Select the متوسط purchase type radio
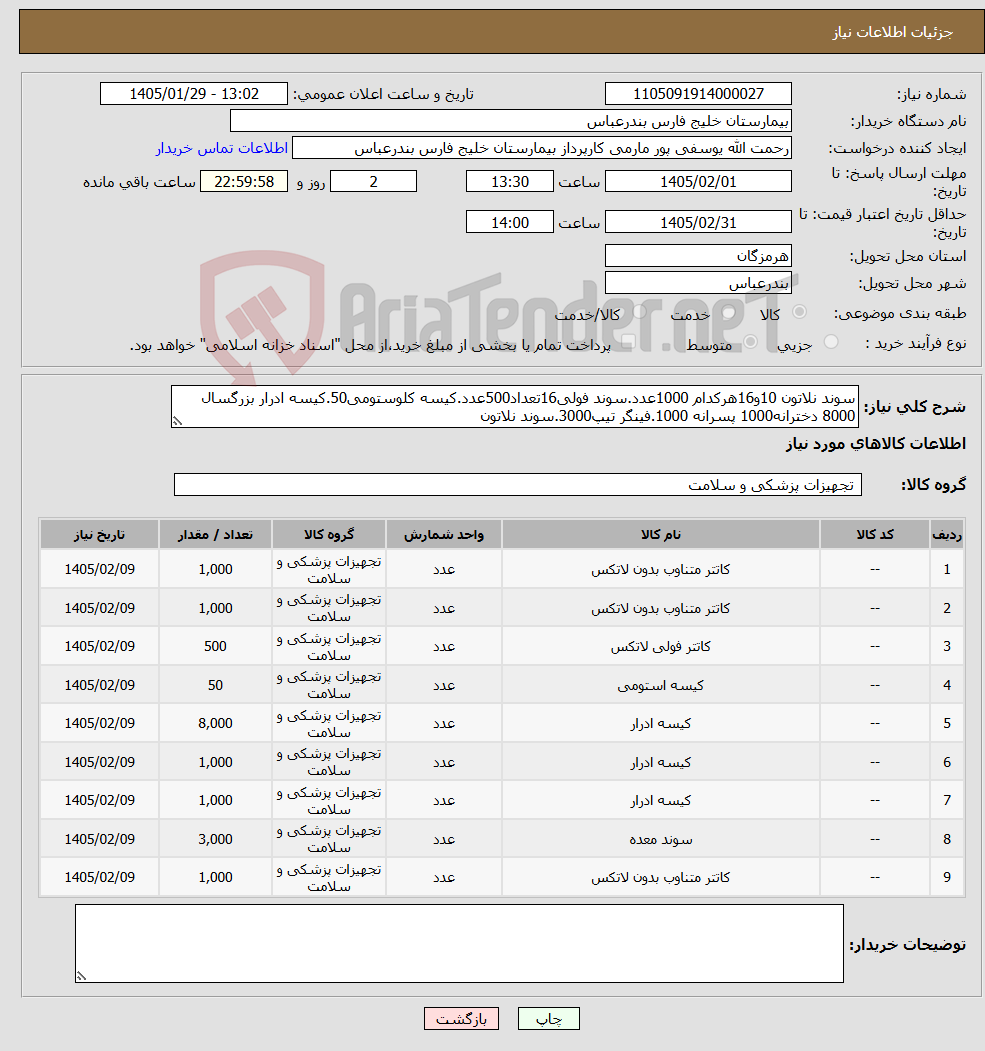The width and height of the screenshot is (985, 1051). click(x=750, y=343)
